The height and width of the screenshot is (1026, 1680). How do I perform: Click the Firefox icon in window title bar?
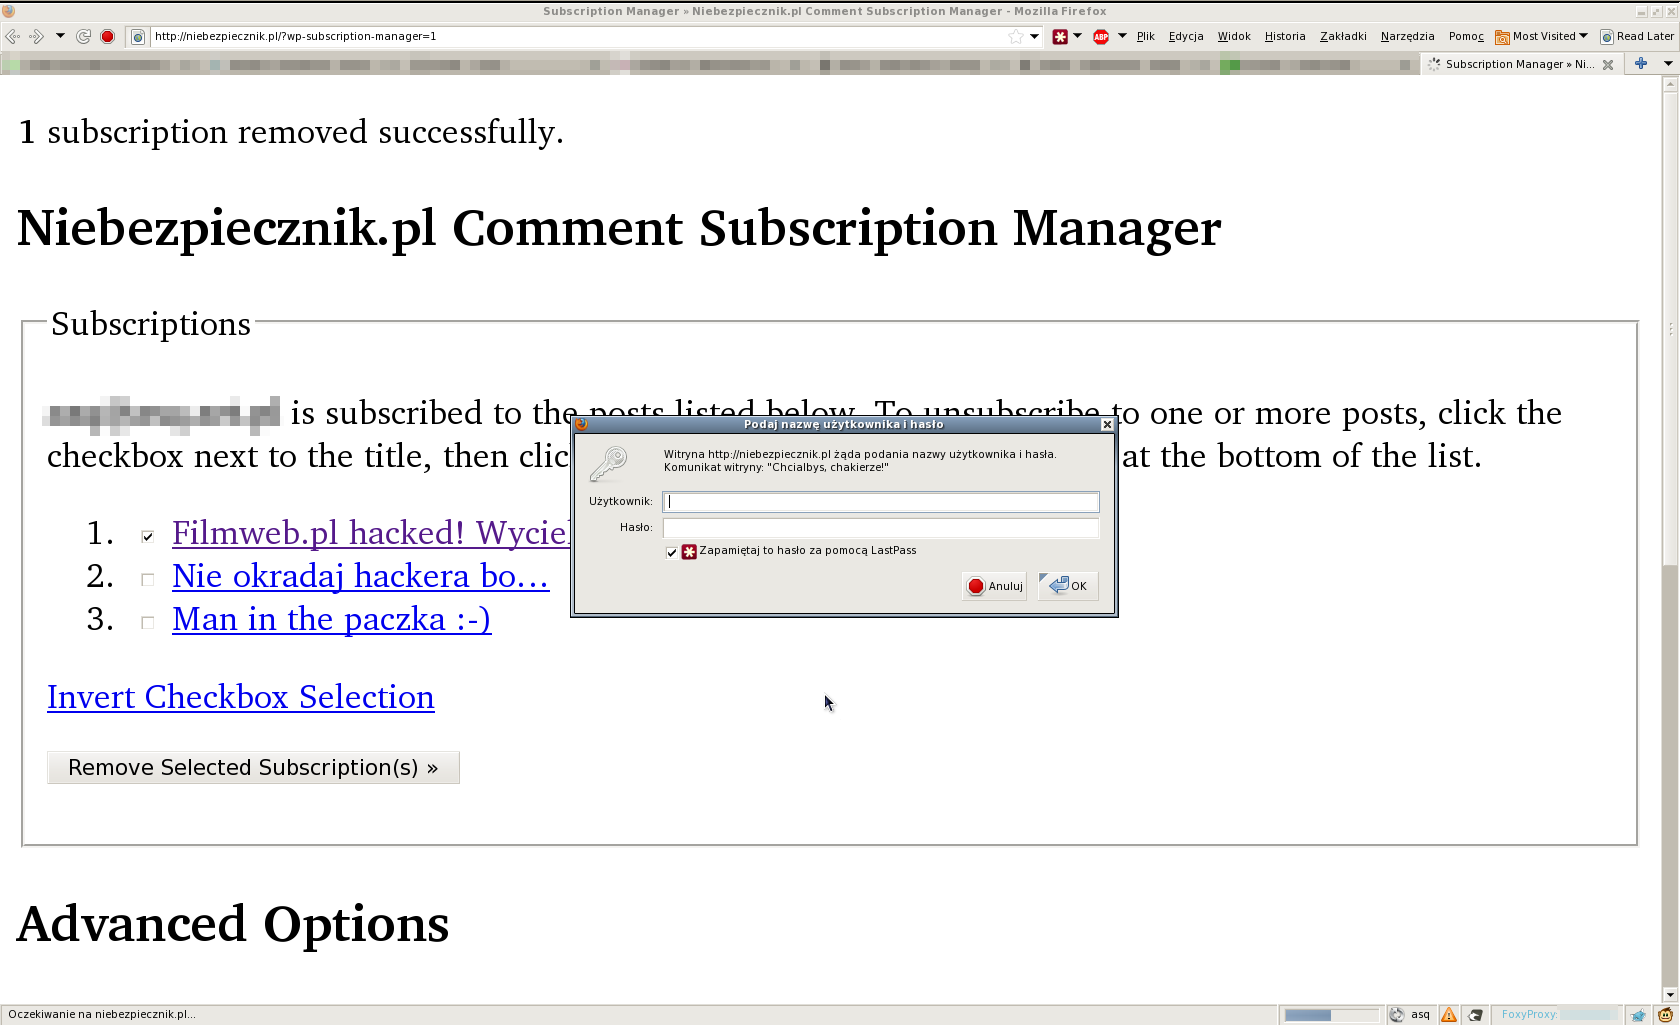(x=9, y=11)
